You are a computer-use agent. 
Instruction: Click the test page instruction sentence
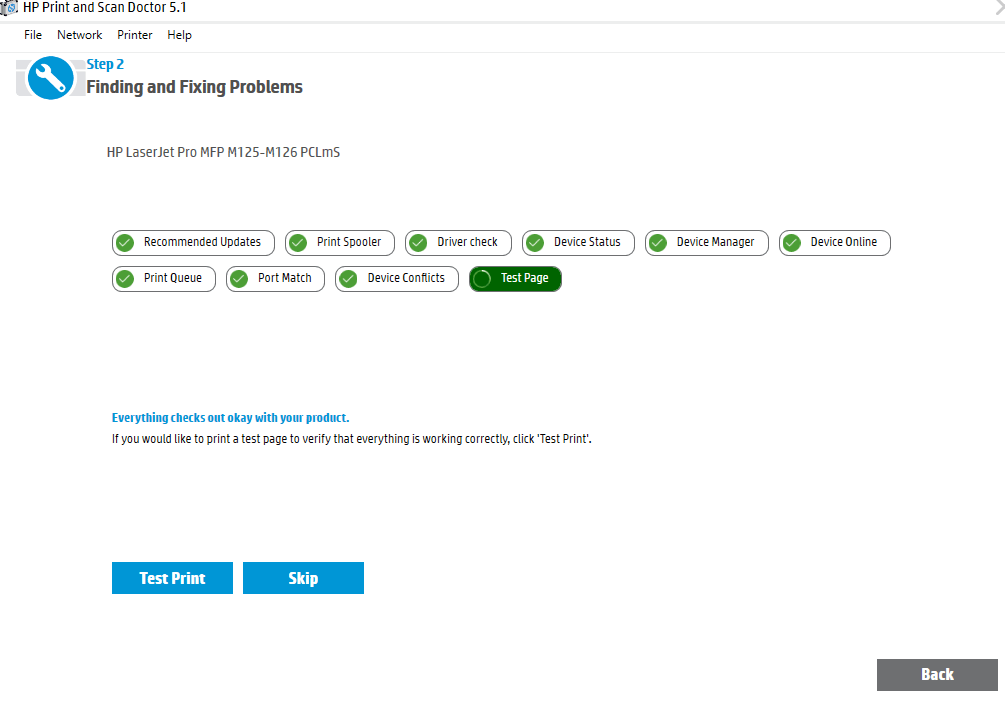(x=351, y=439)
